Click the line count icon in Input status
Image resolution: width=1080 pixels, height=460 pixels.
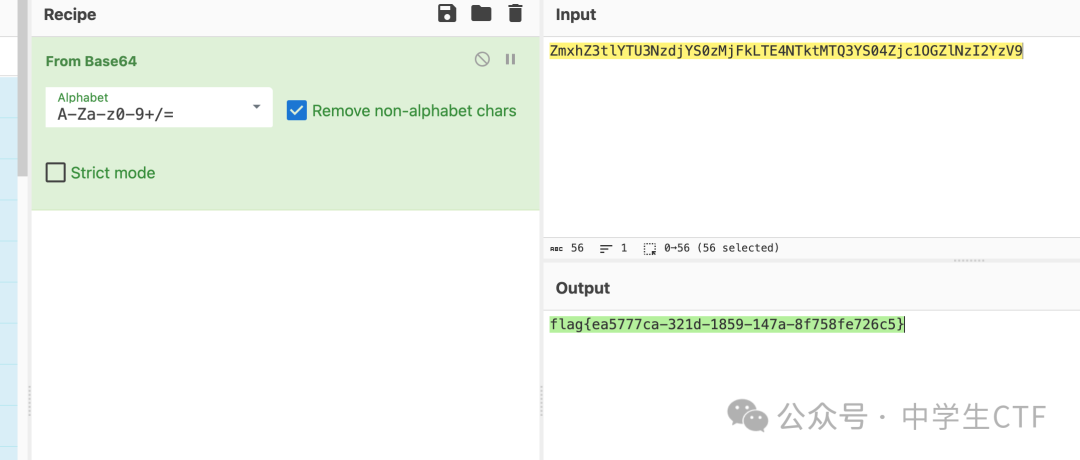point(606,248)
